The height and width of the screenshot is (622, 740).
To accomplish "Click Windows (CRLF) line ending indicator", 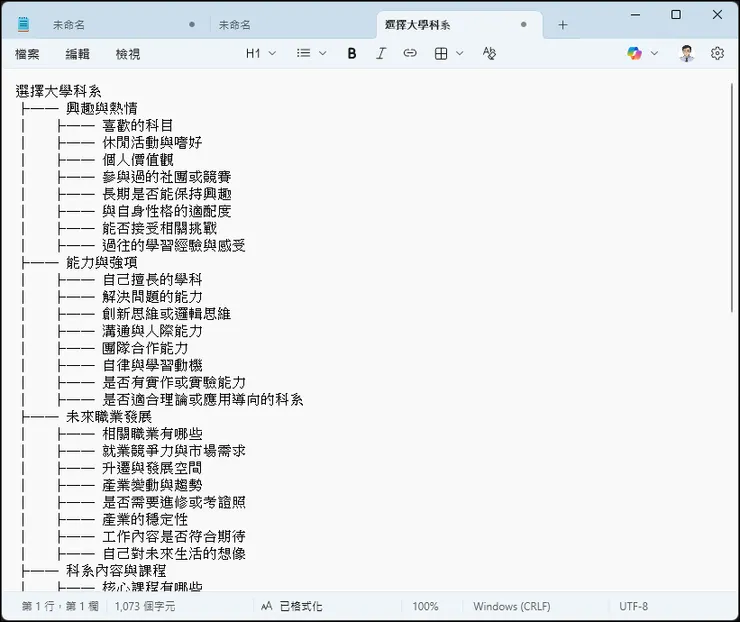I will click(512, 606).
